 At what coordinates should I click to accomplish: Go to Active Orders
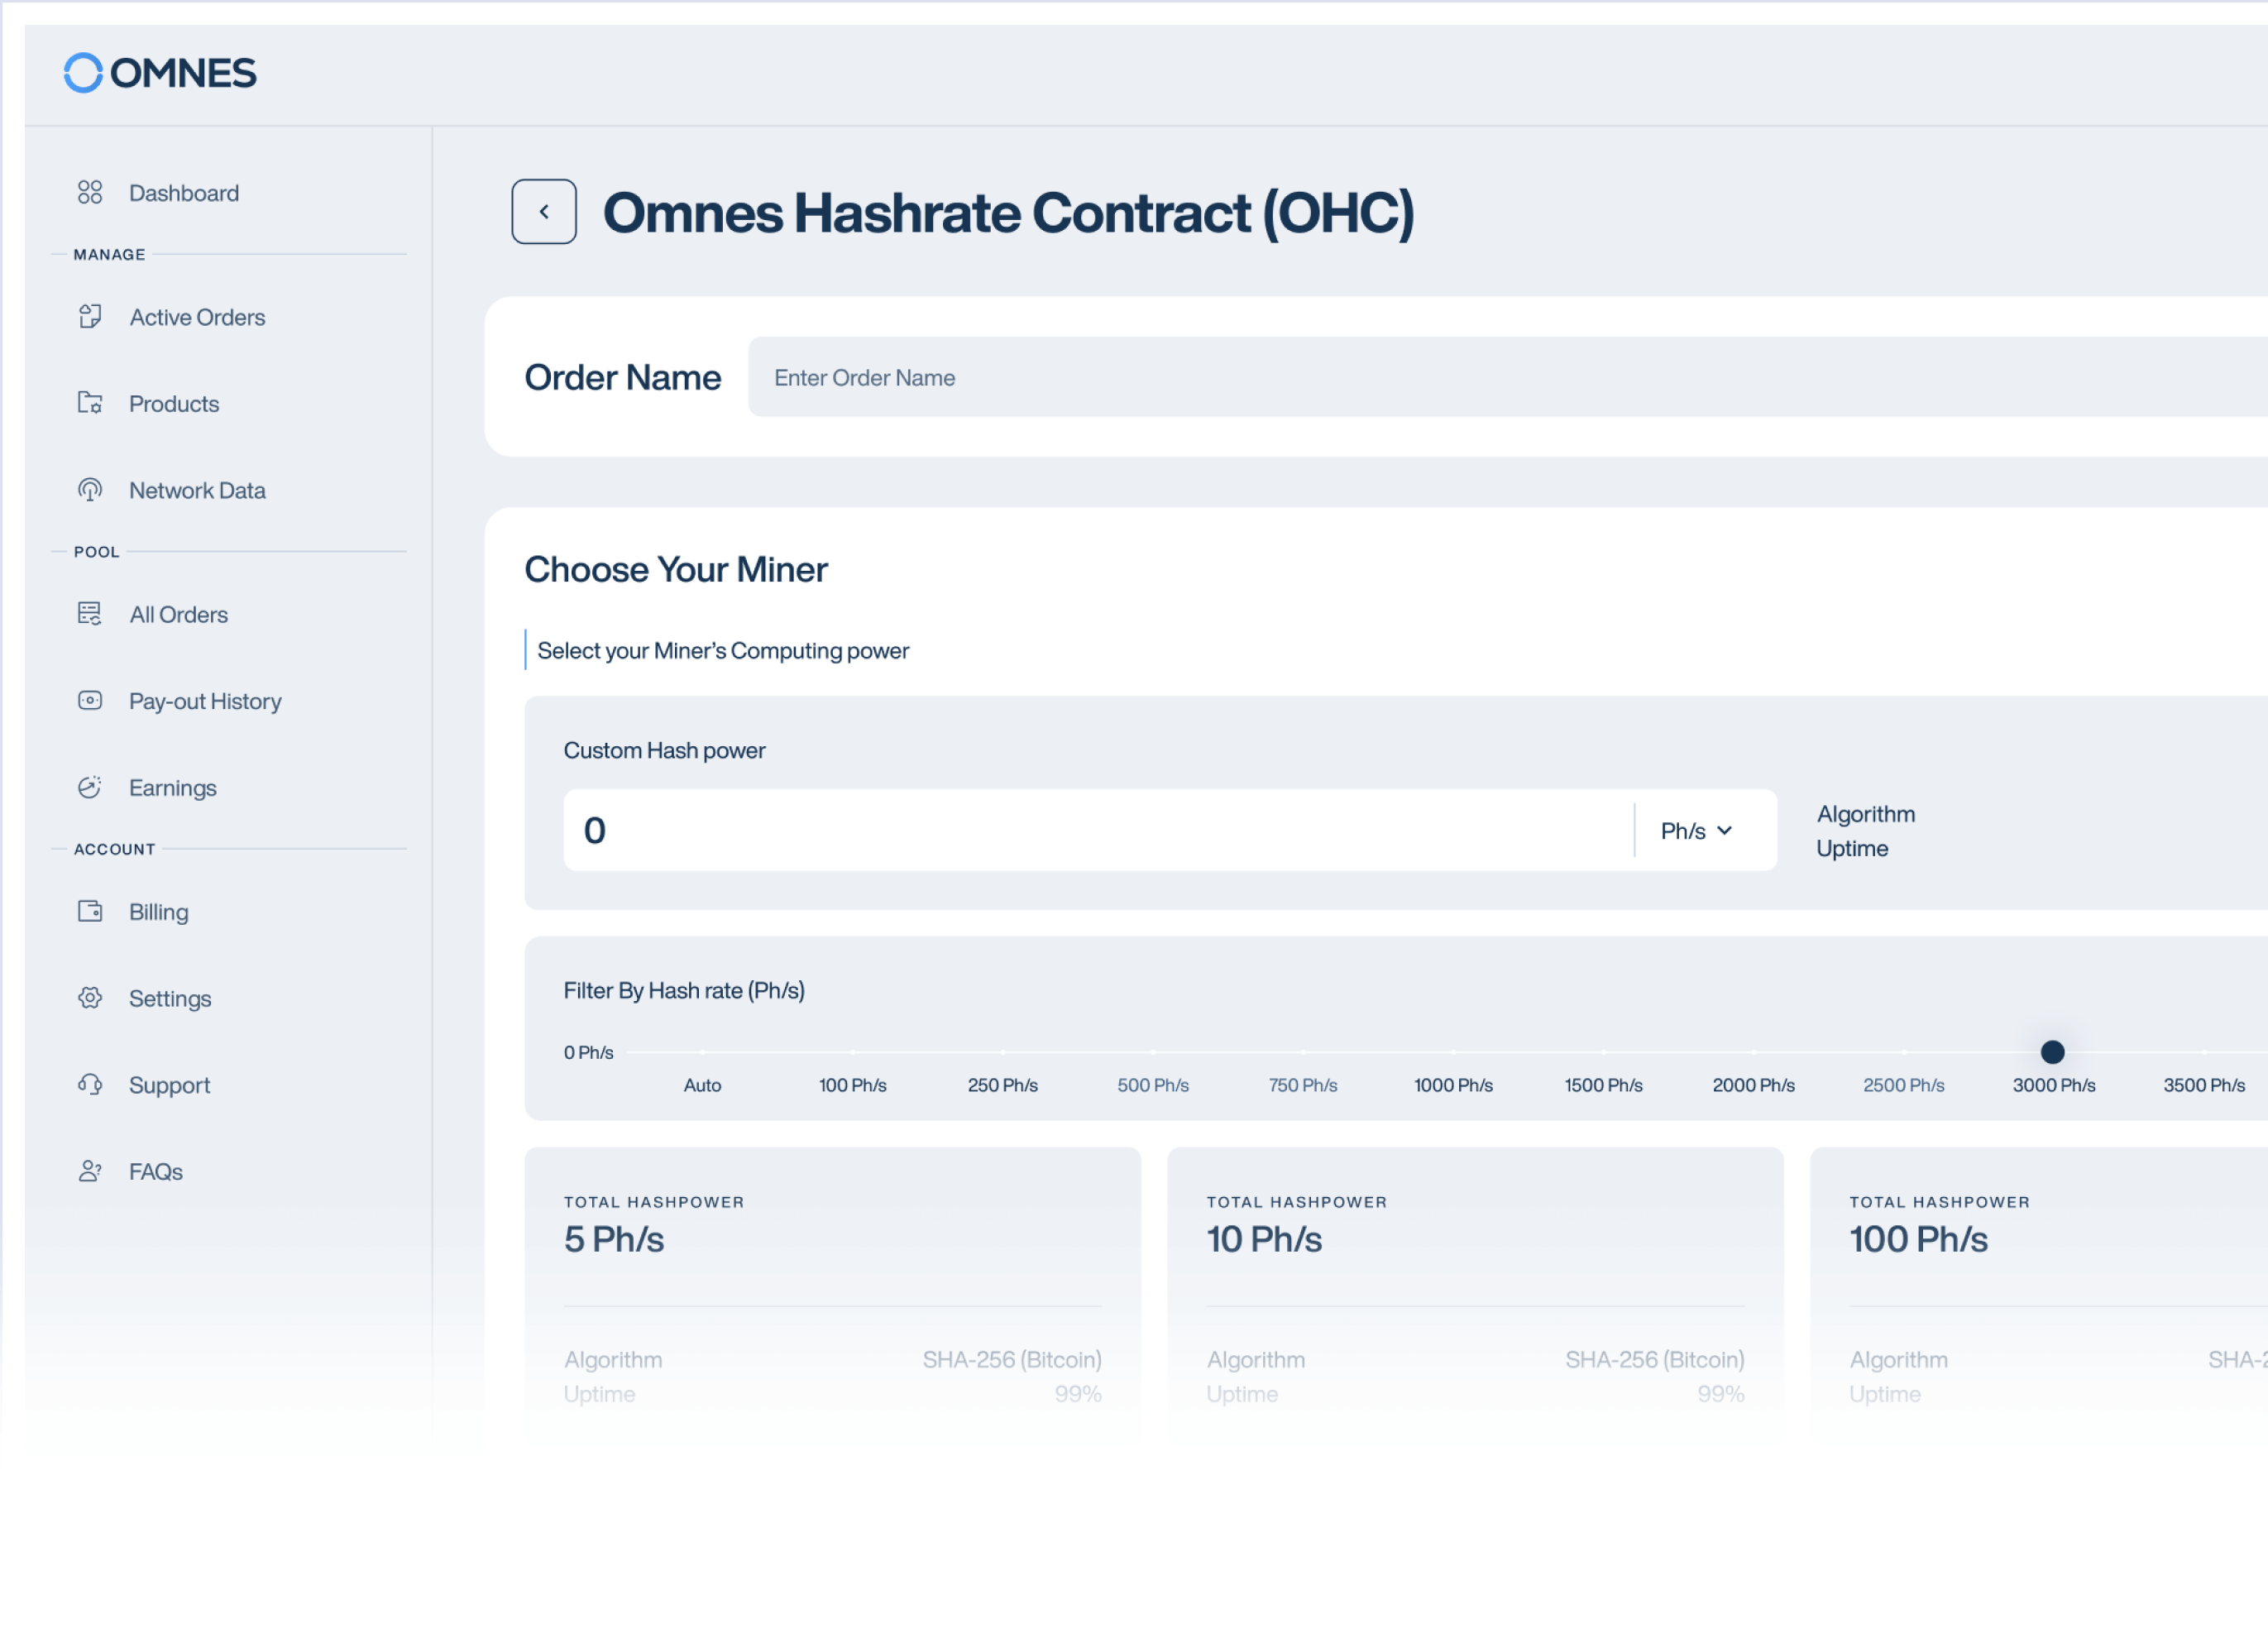point(197,317)
